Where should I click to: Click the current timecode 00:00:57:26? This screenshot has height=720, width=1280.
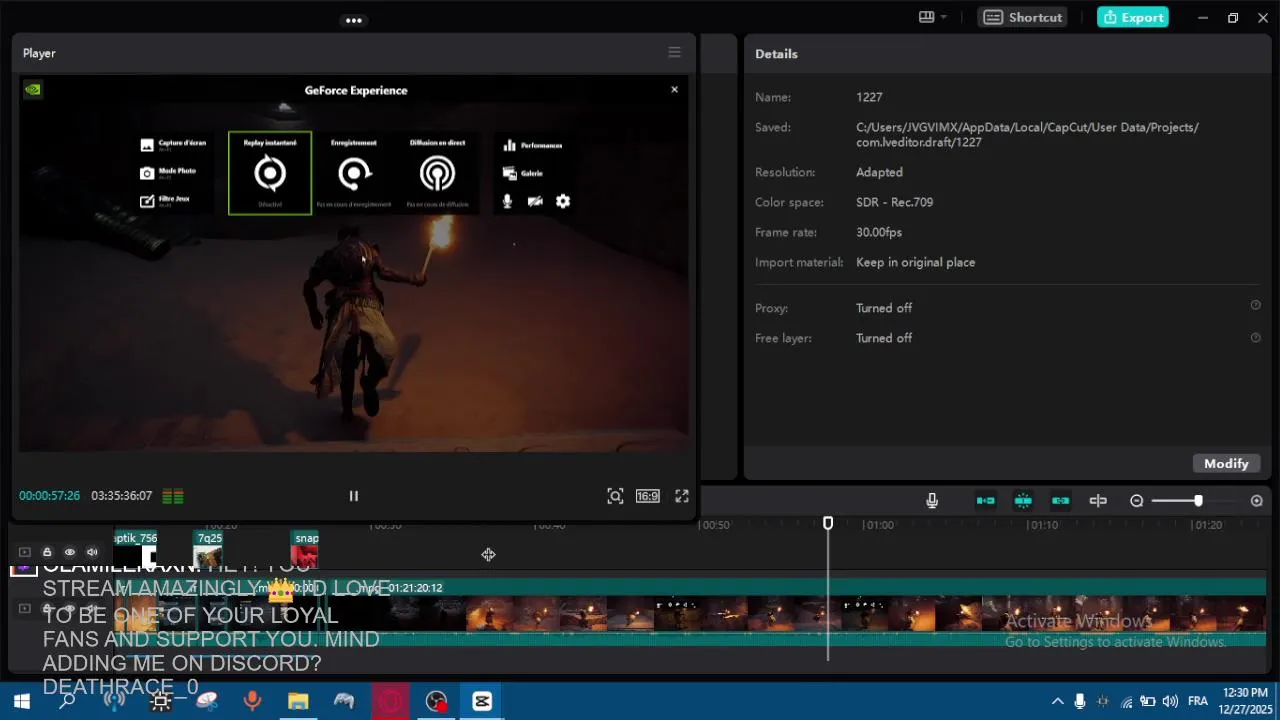49,496
